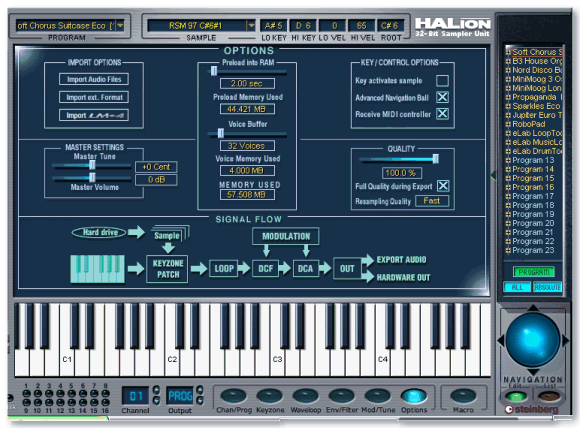This screenshot has height=428, width=580.
Task: Click Import Audio Files button
Action: click(94, 79)
